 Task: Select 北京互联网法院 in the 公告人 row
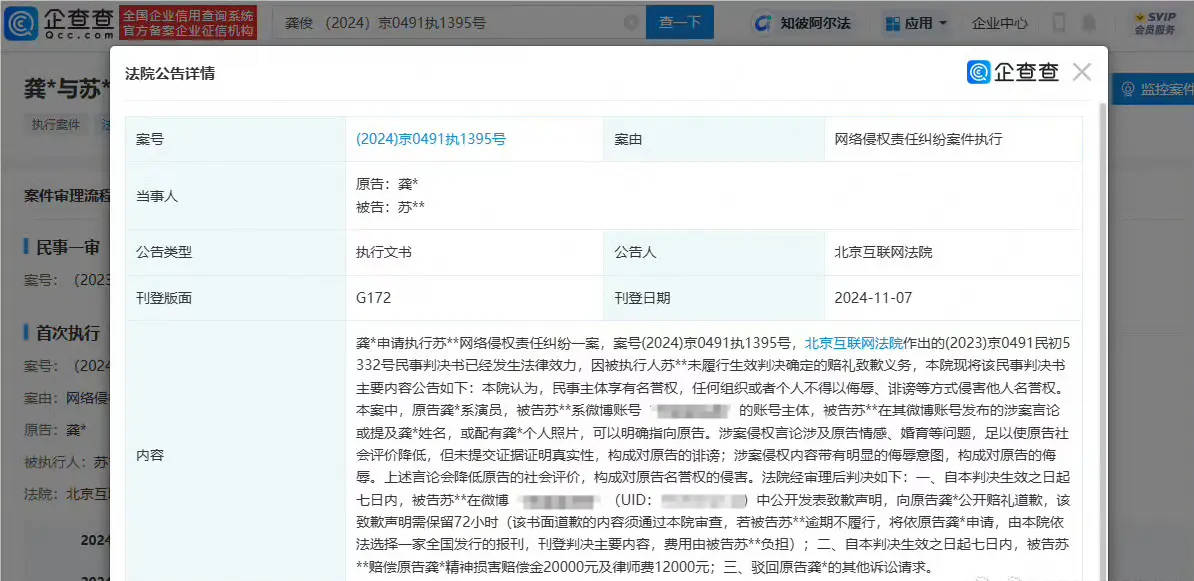tap(883, 253)
